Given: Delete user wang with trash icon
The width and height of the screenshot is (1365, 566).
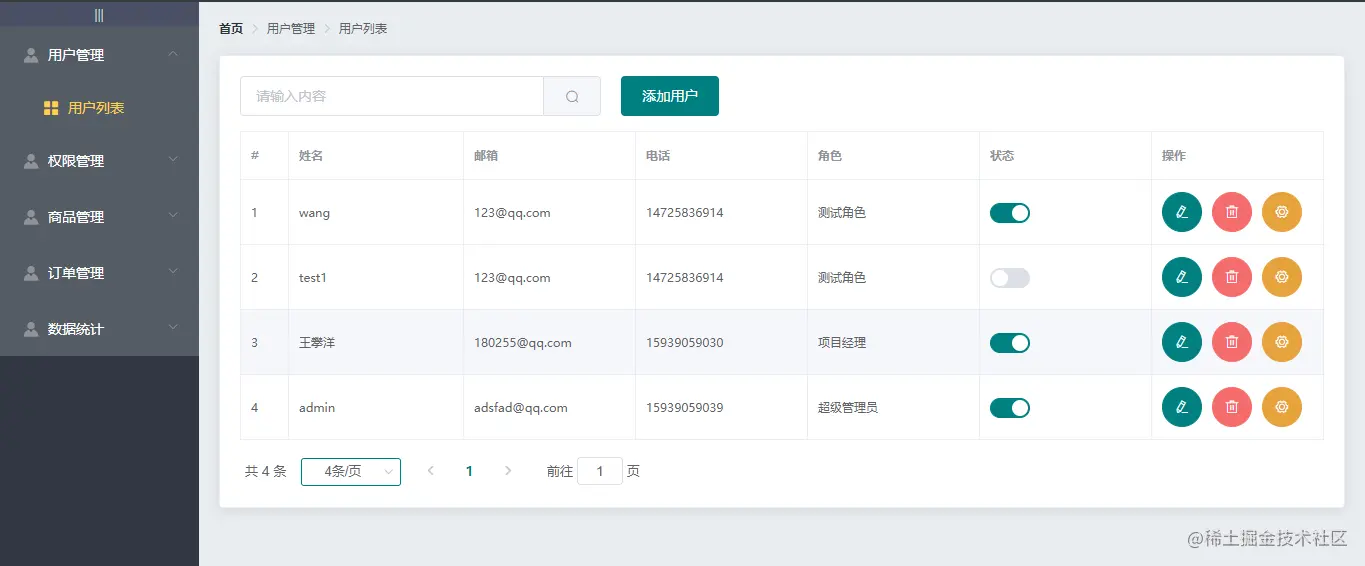Looking at the screenshot, I should coord(1232,212).
